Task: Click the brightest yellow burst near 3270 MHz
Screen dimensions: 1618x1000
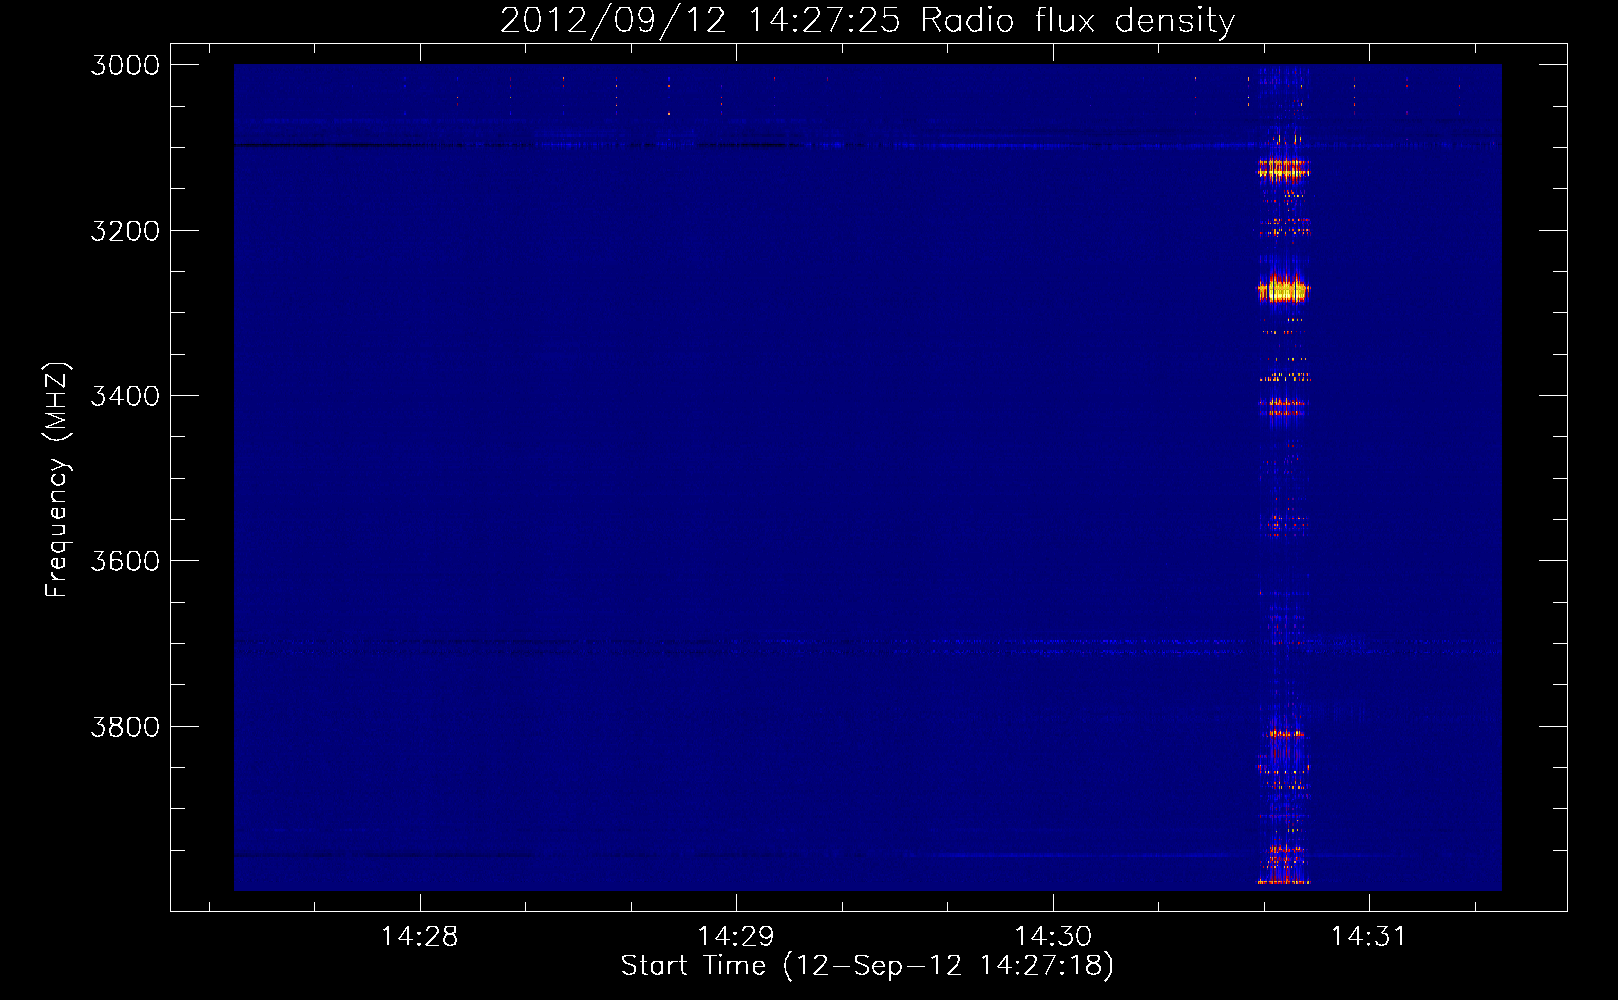Action: (1283, 291)
